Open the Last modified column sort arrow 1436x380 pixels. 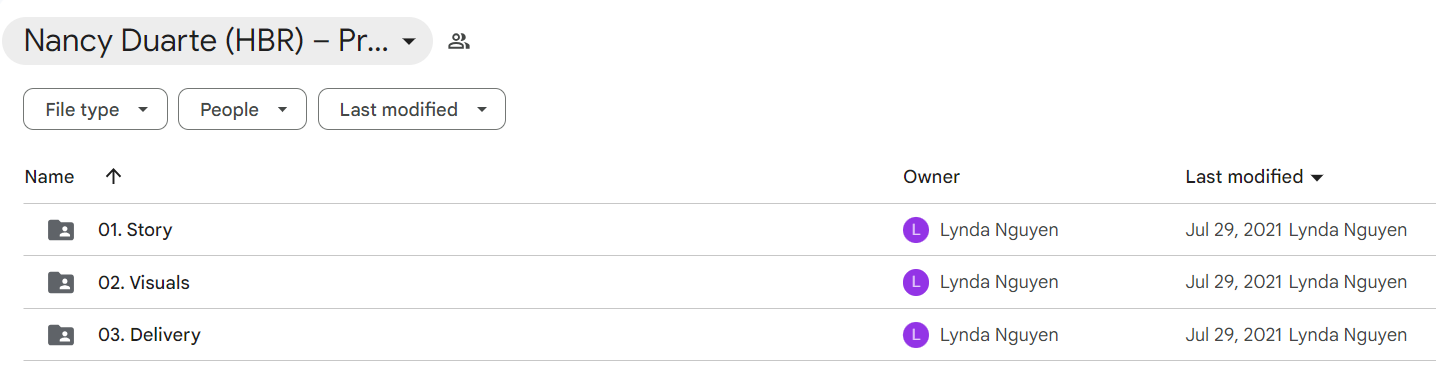(1317, 178)
